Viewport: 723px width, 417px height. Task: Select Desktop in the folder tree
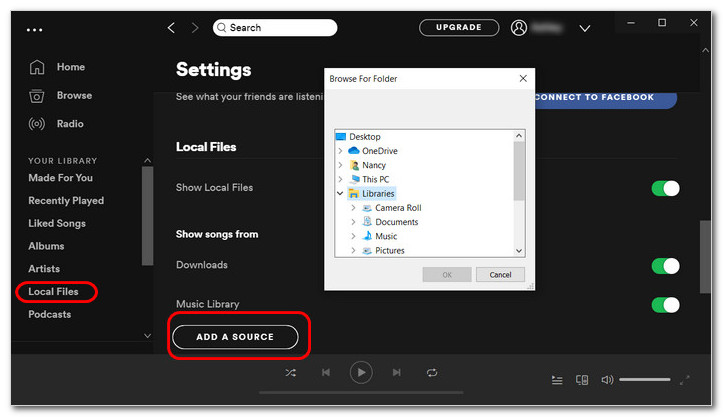[364, 137]
